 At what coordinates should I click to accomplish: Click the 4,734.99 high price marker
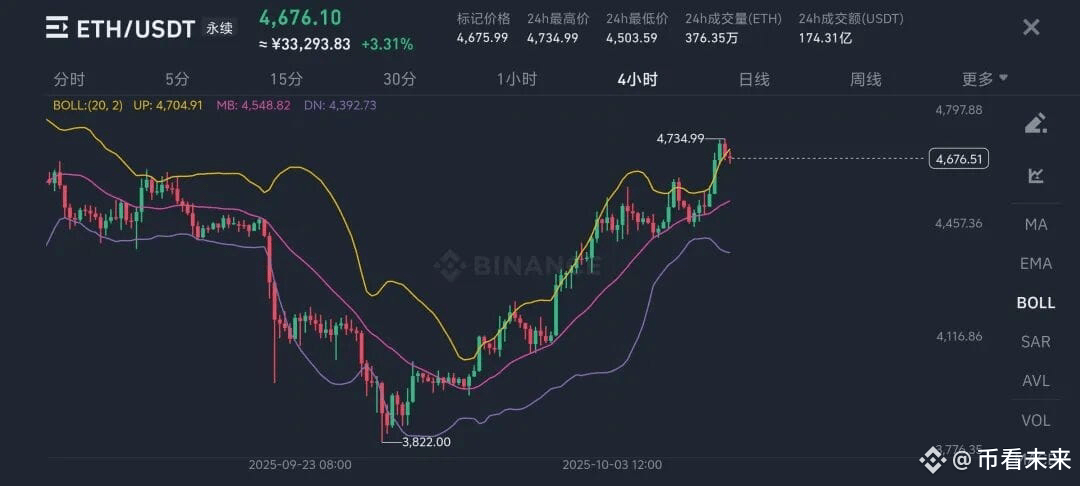(x=681, y=139)
